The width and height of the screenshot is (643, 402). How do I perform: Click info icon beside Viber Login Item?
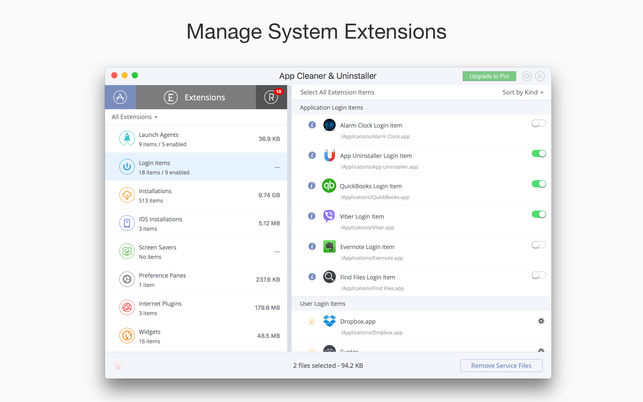[312, 216]
